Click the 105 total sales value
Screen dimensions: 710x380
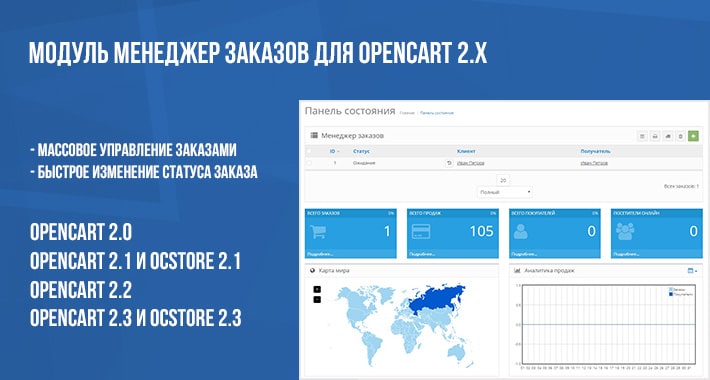[481, 231]
